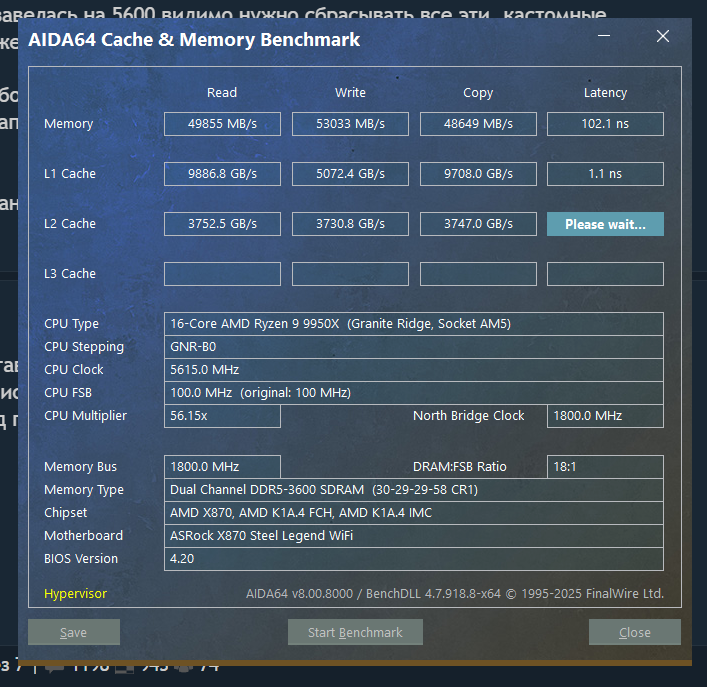Select L1 Cache Copy value 9708.0 GB/s
The width and height of the screenshot is (707, 687).
478,174
